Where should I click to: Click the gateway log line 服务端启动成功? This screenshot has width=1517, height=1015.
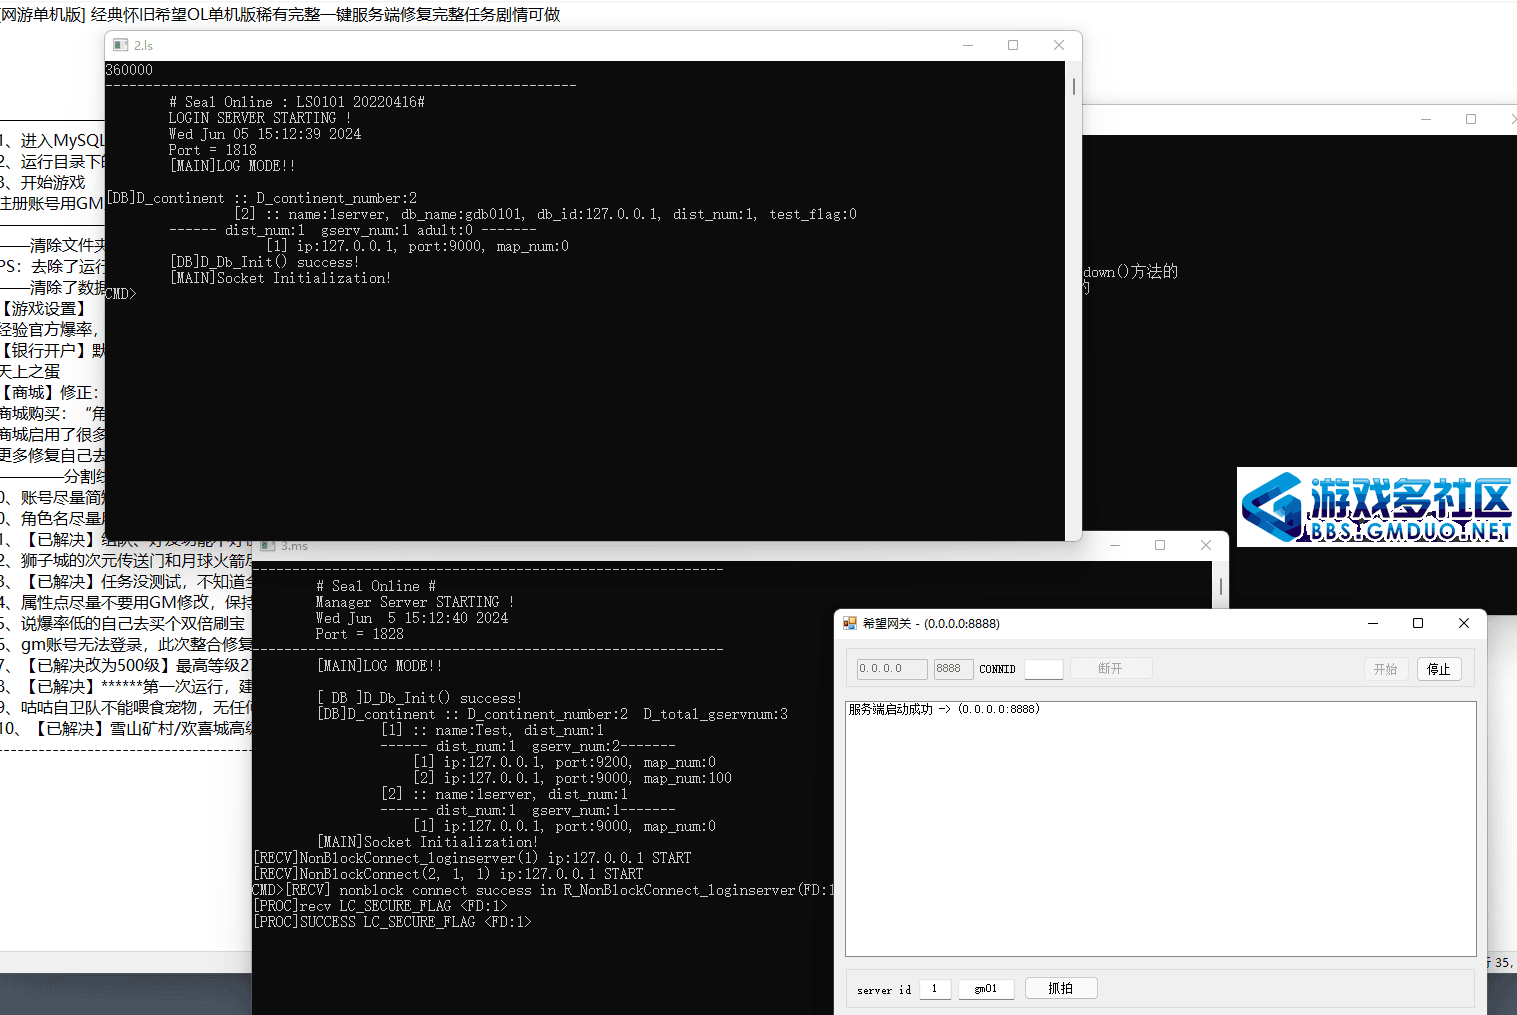pyautogui.click(x=944, y=709)
